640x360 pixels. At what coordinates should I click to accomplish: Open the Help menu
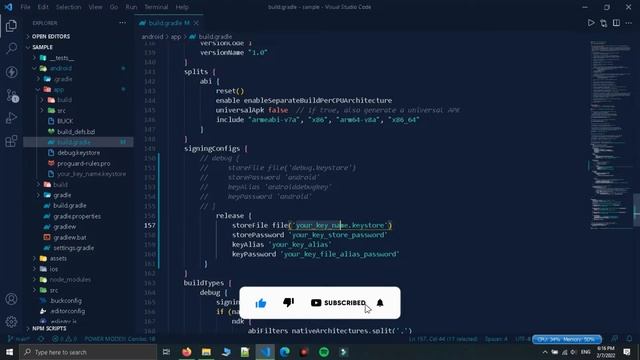click(x=182, y=7)
